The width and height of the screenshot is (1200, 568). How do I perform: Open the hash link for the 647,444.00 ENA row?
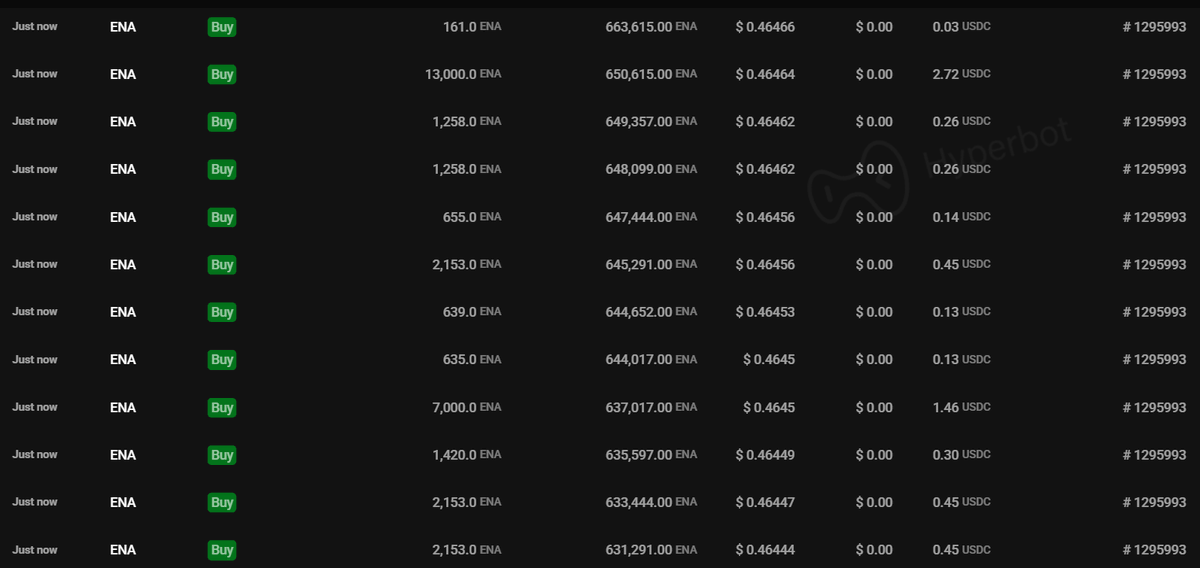[x=1154, y=217]
